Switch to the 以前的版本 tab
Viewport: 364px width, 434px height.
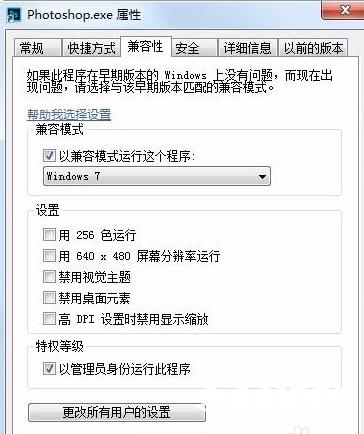tap(313, 48)
